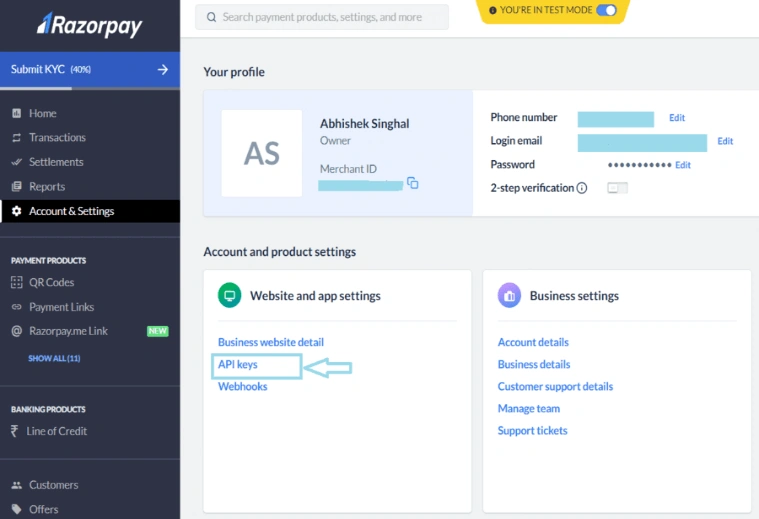Open Account details link
This screenshot has width=759, height=519.
point(533,342)
